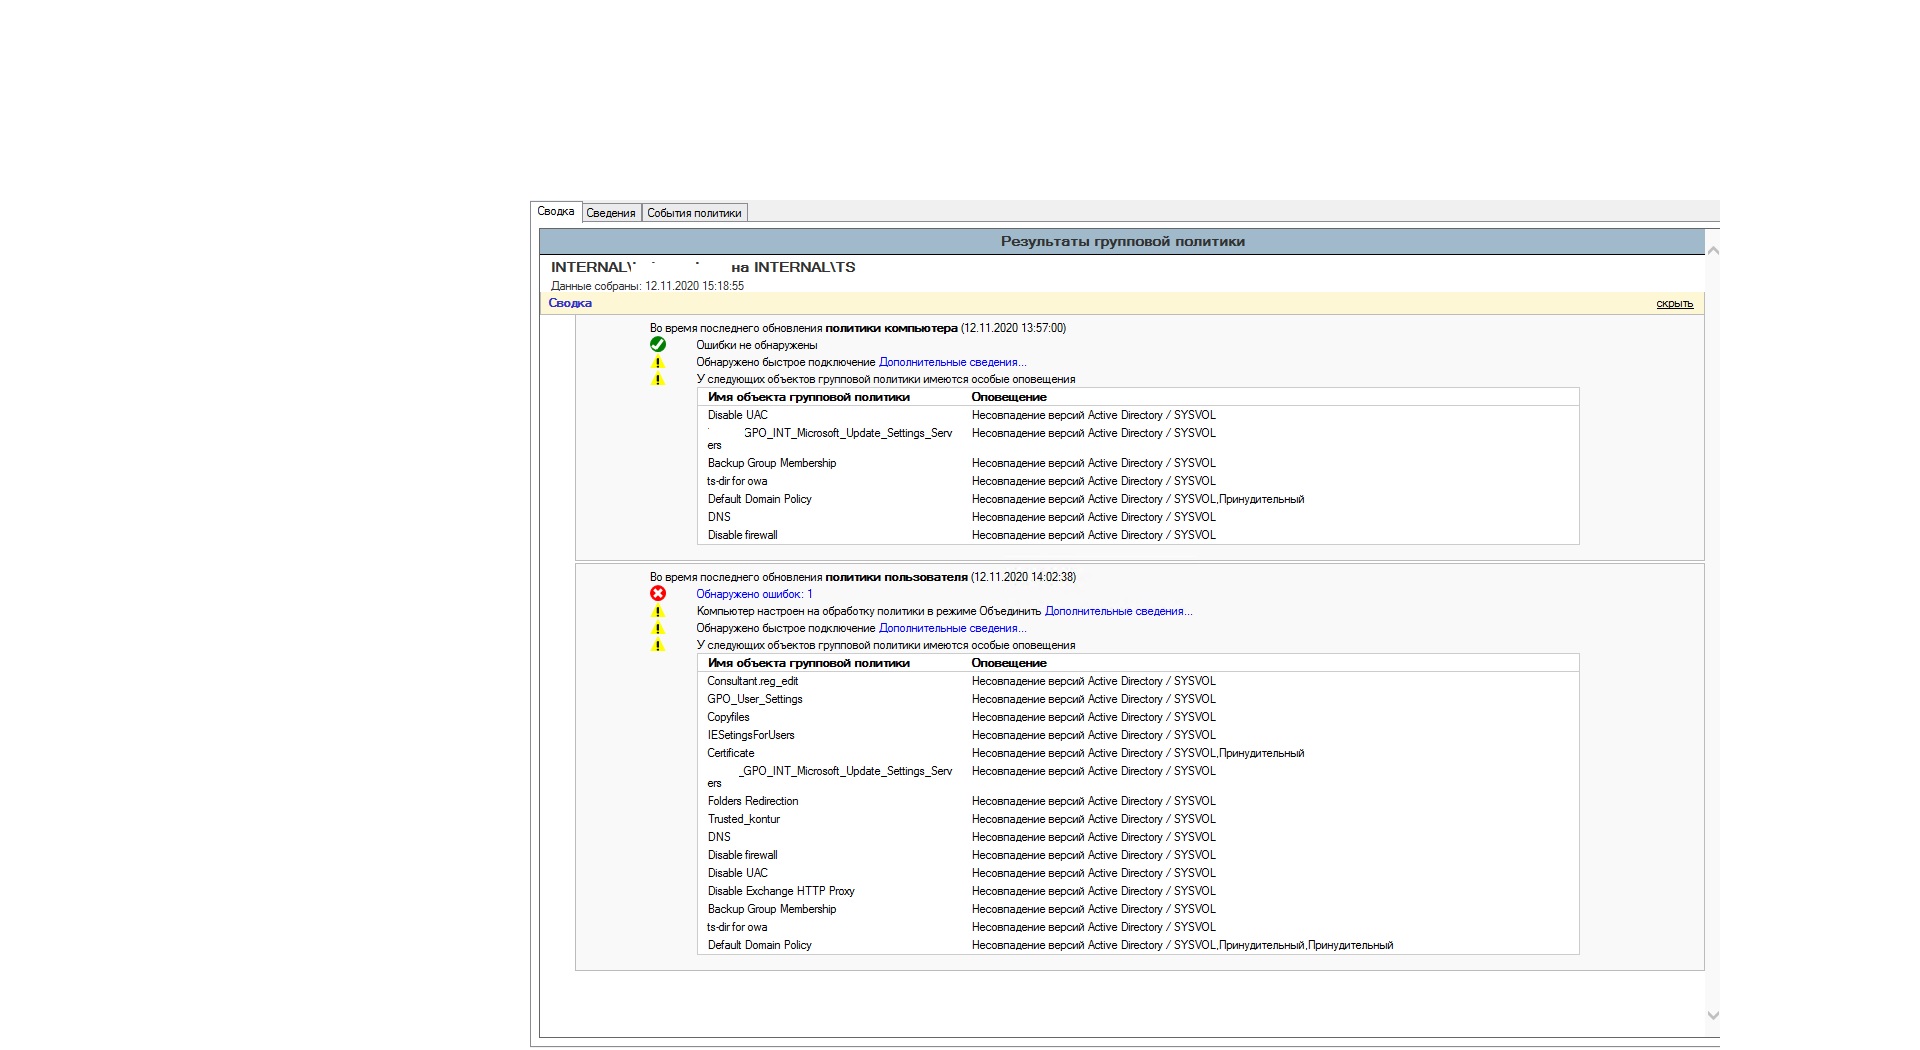This screenshot has height=1050, width=1920.
Task: Select DNS row in user policy table
Action: click(x=1138, y=837)
